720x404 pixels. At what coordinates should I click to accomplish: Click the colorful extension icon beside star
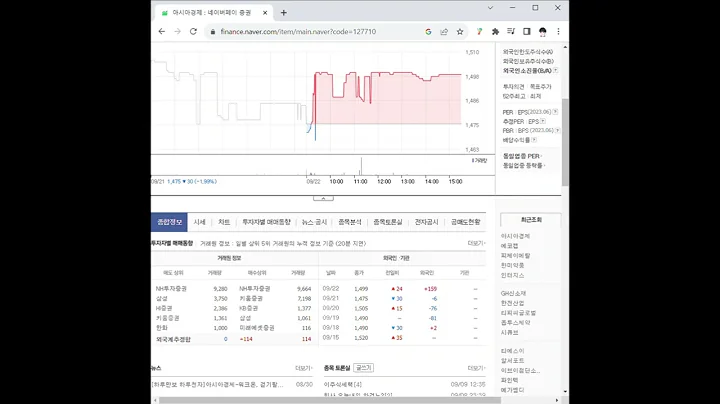pos(479,31)
